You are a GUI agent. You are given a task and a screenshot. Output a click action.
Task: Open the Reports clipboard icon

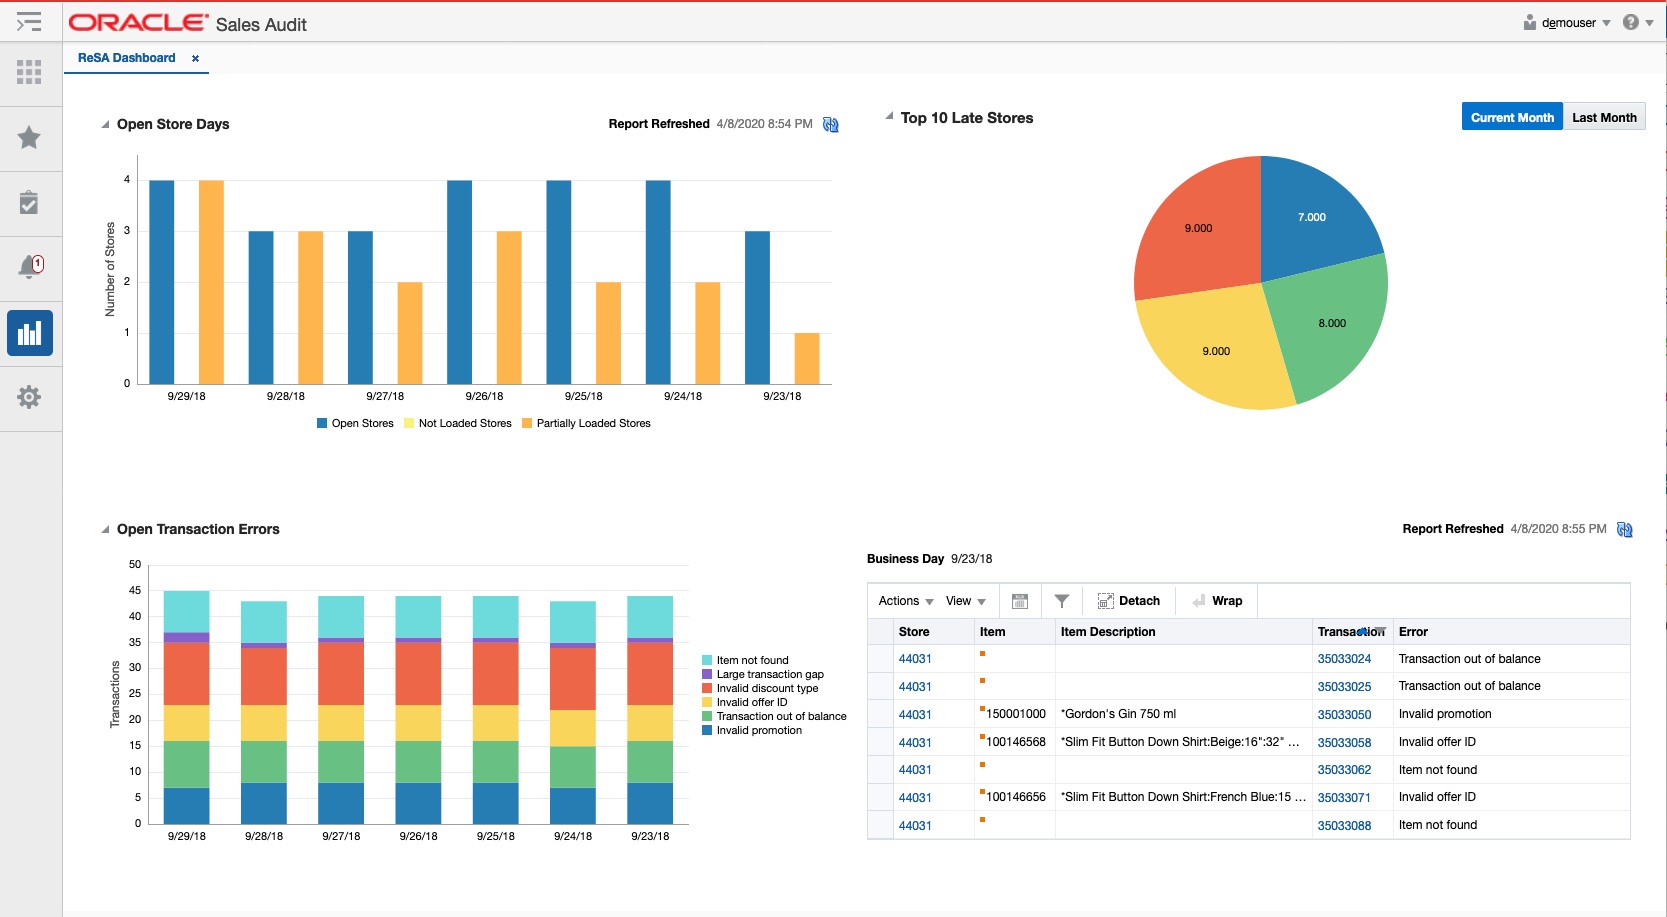28,203
